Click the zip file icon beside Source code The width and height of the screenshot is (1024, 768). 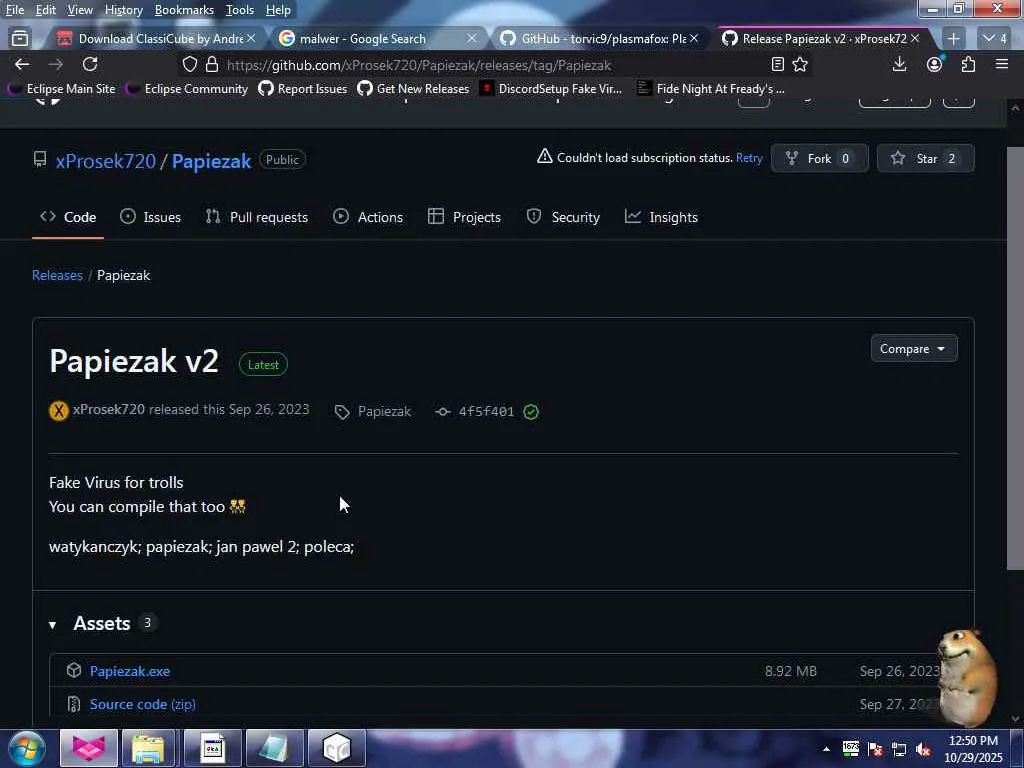click(74, 704)
